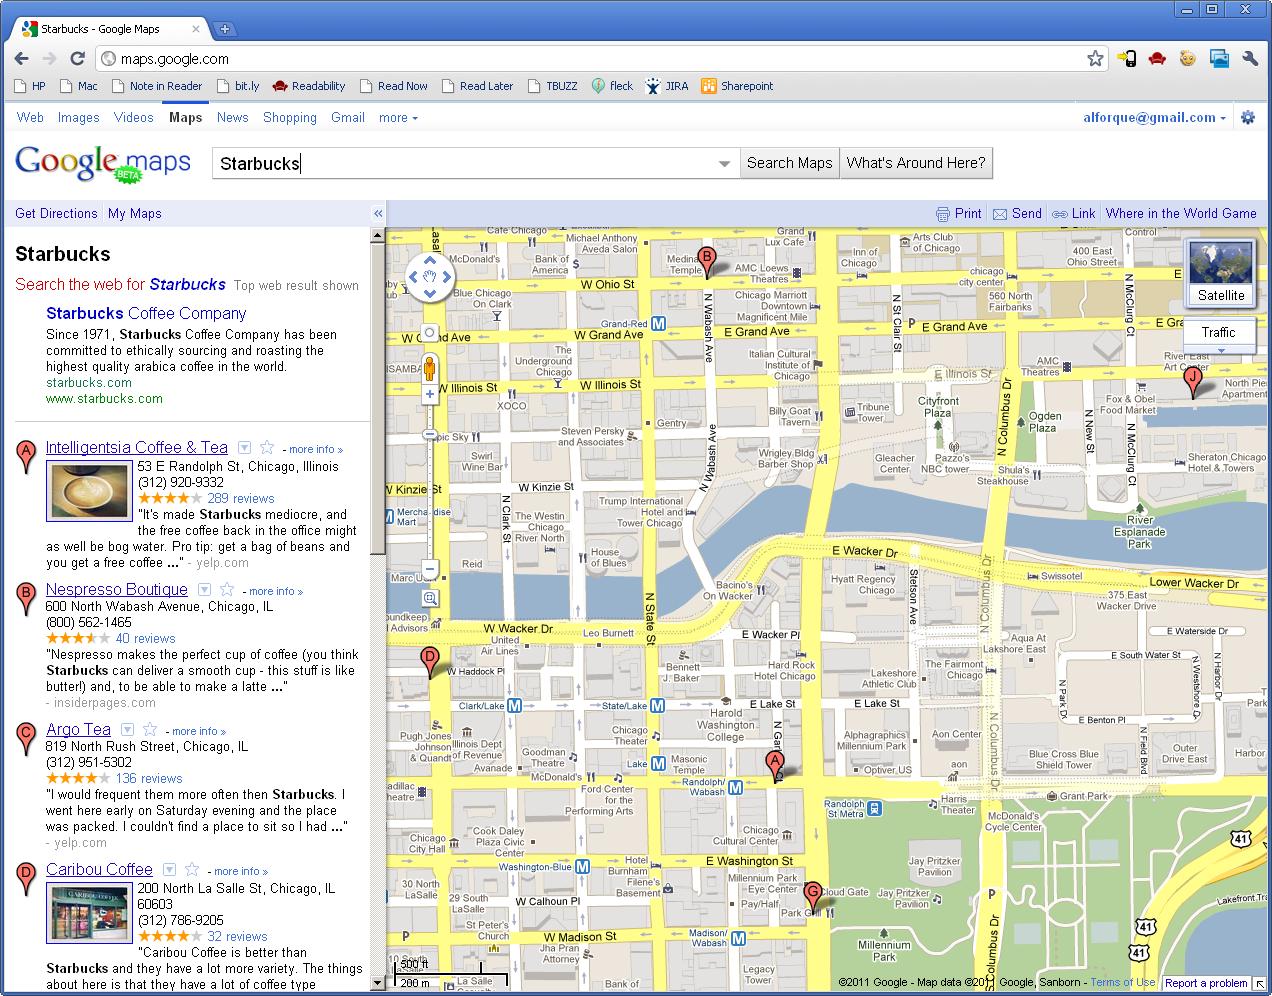Screen dimensions: 1272x996
Task: Click map marker A on Randolph St
Action: pyautogui.click(x=774, y=766)
